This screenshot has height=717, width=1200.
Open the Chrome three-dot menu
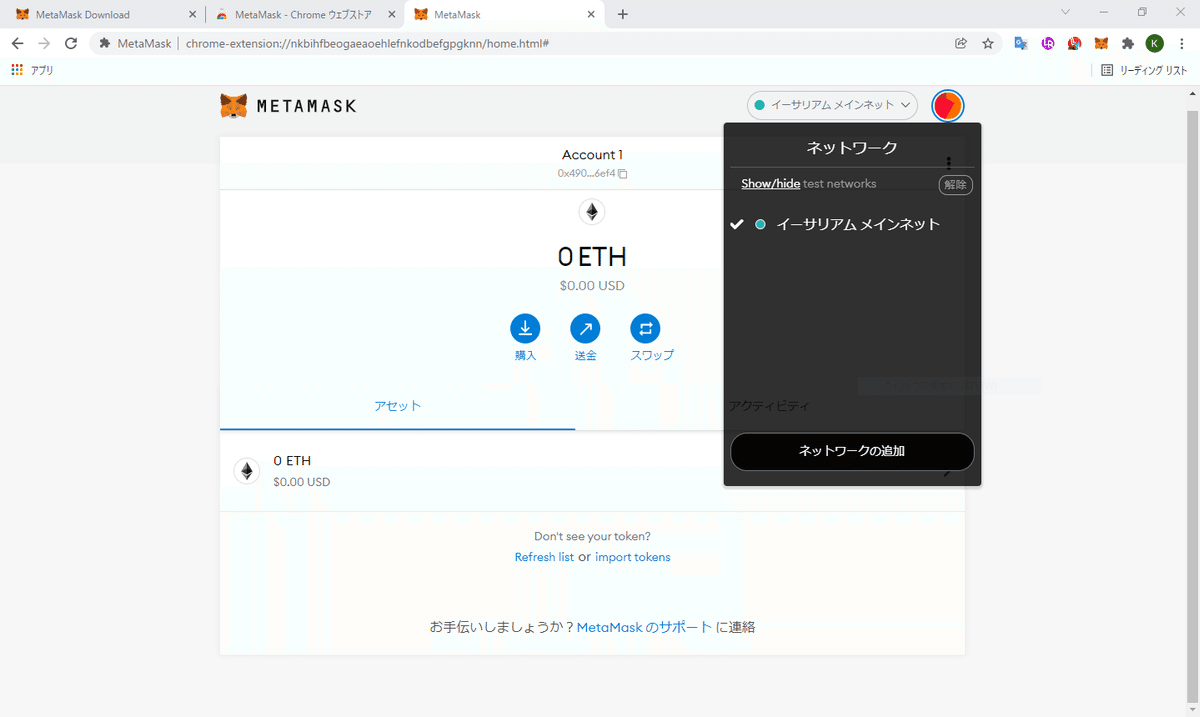click(1181, 43)
